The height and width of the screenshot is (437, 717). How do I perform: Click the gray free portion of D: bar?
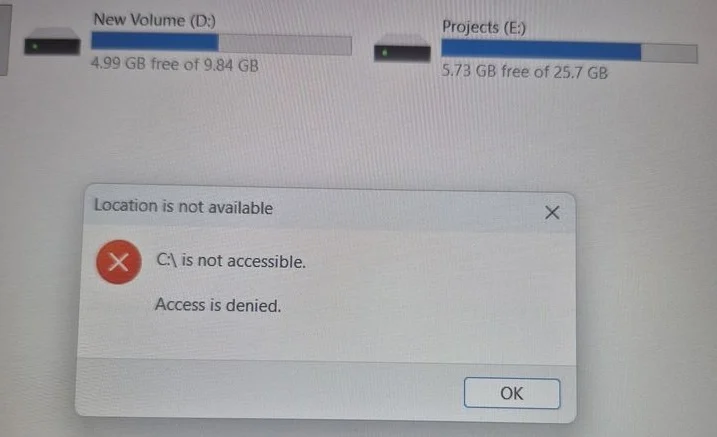285,45
